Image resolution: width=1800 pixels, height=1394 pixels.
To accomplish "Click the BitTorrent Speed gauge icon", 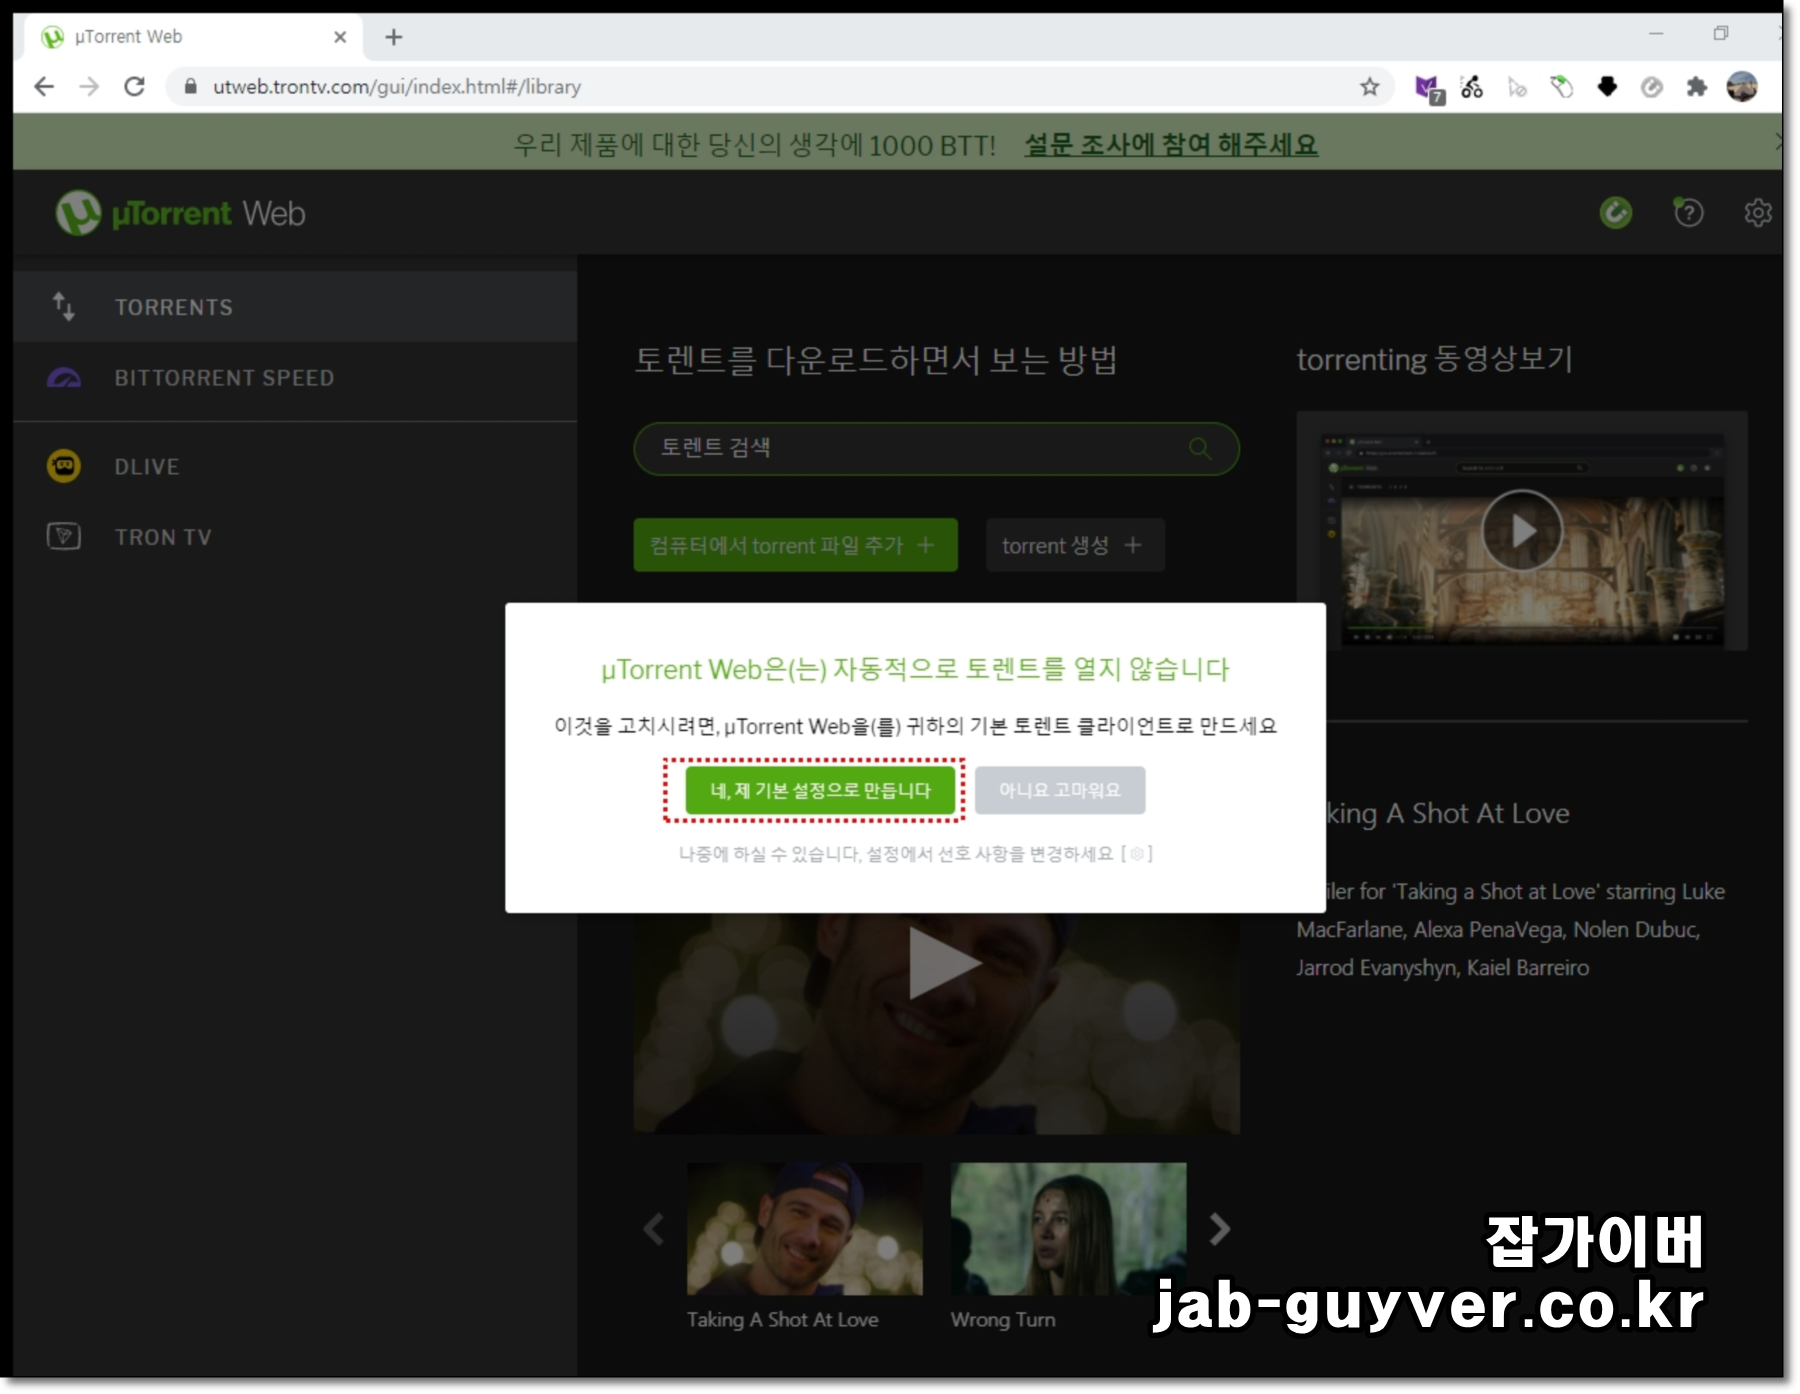I will (64, 378).
